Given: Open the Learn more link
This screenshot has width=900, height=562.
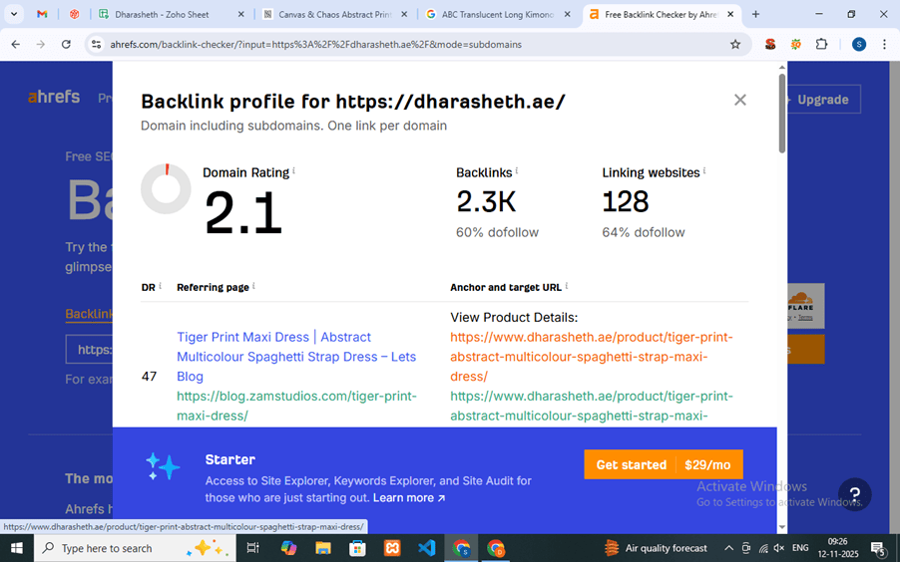Looking at the screenshot, I should [x=409, y=498].
